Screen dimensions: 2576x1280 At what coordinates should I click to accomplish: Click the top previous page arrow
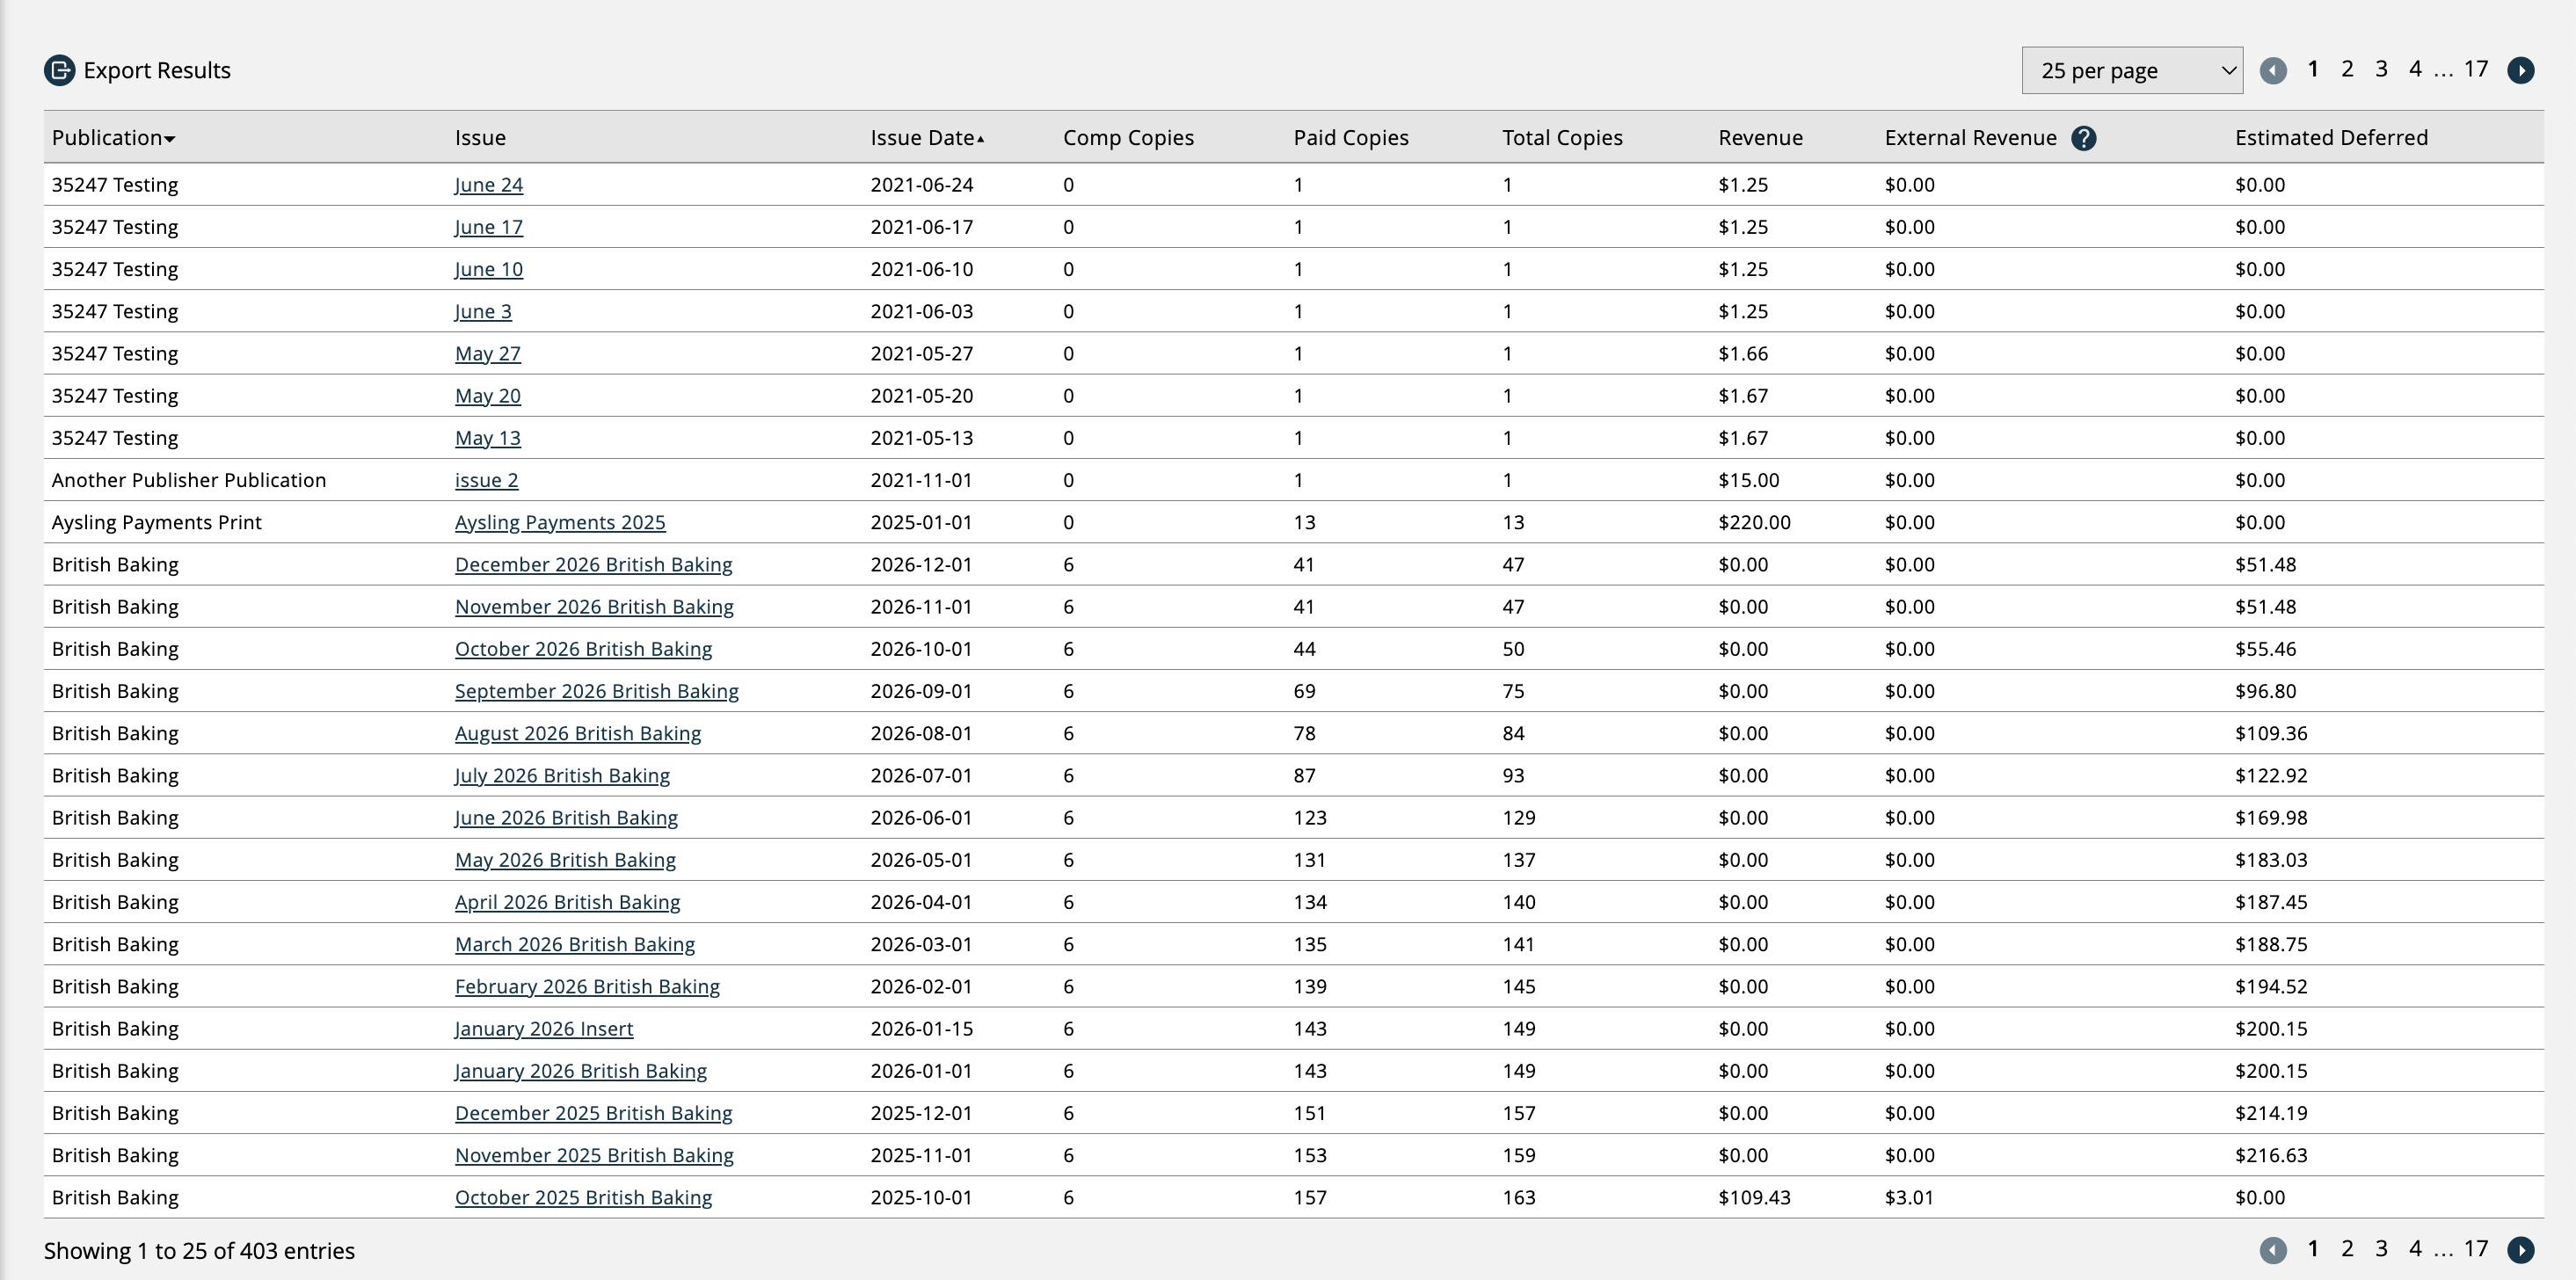(2272, 70)
